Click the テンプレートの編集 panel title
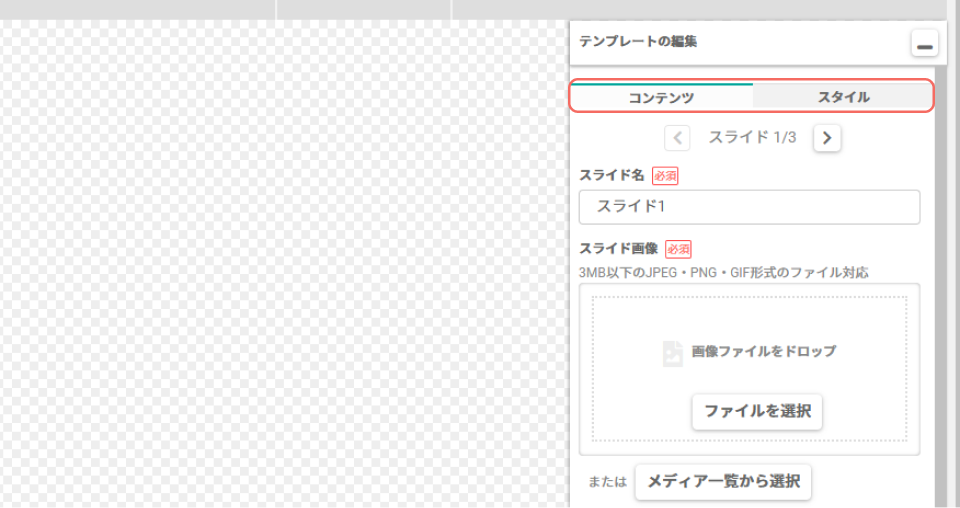Screen dimensions: 960x508 pos(638,42)
